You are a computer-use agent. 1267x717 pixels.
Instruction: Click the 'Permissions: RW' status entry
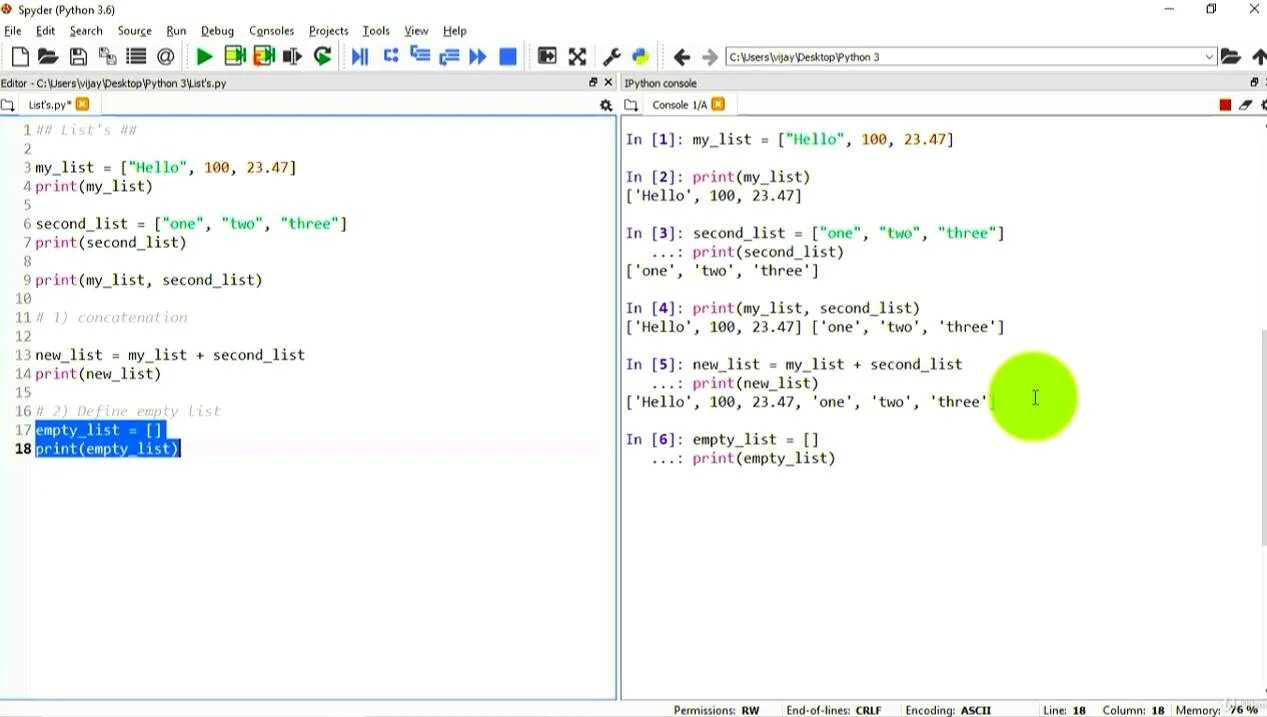point(716,710)
